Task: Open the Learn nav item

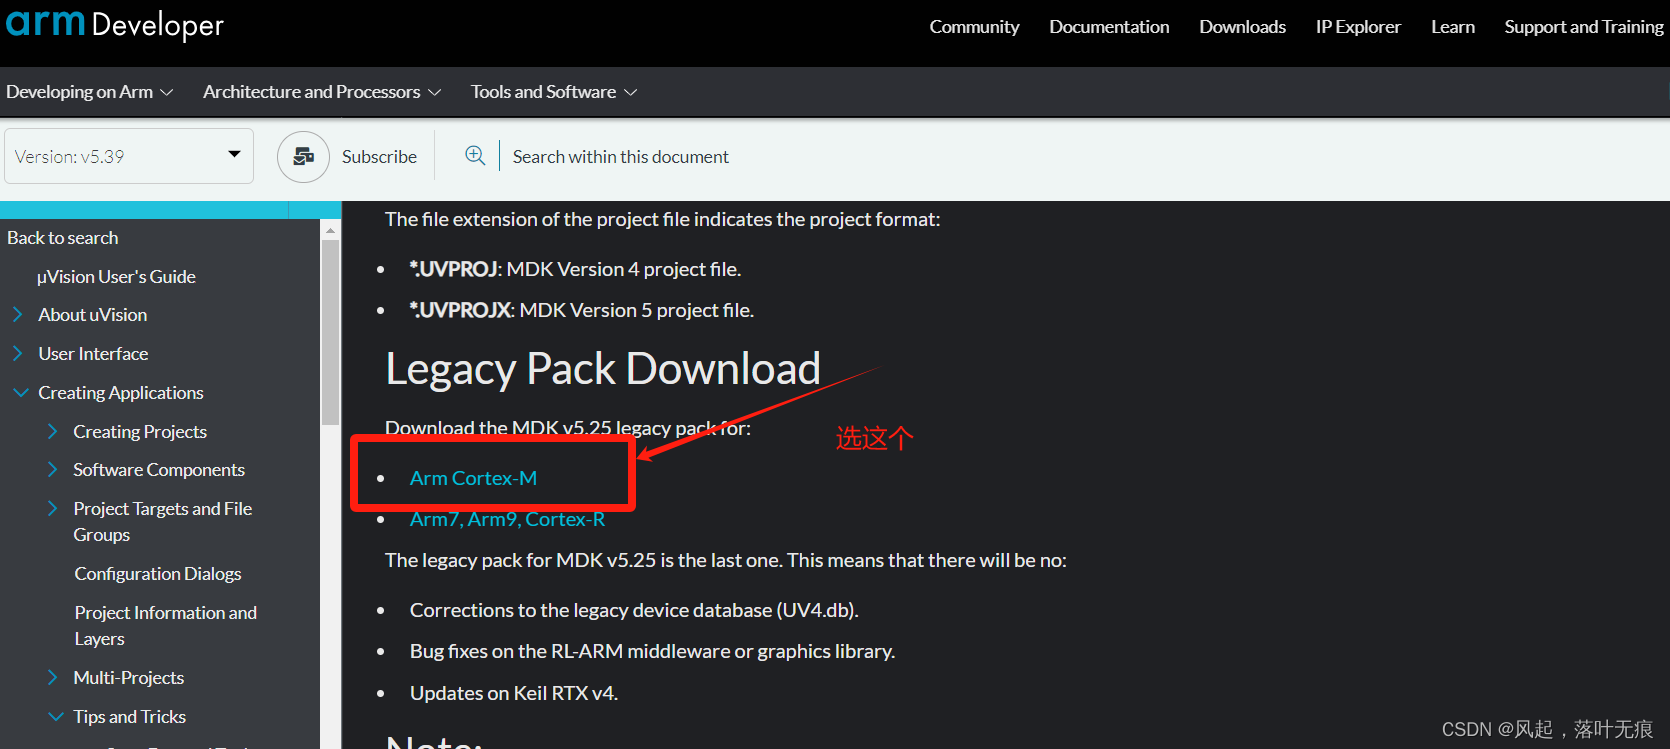Action: pos(1452,27)
